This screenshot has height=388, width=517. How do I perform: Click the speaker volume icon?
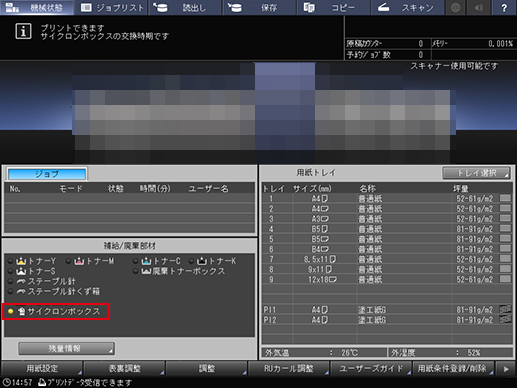479,7
